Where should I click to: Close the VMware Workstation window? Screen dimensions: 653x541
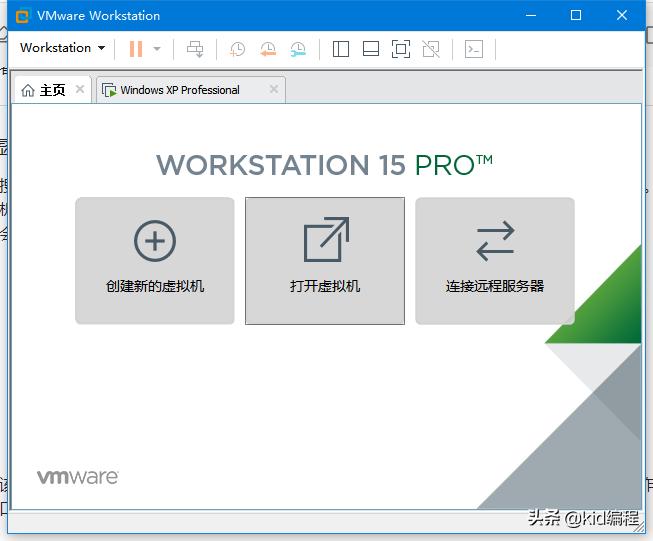click(x=622, y=15)
